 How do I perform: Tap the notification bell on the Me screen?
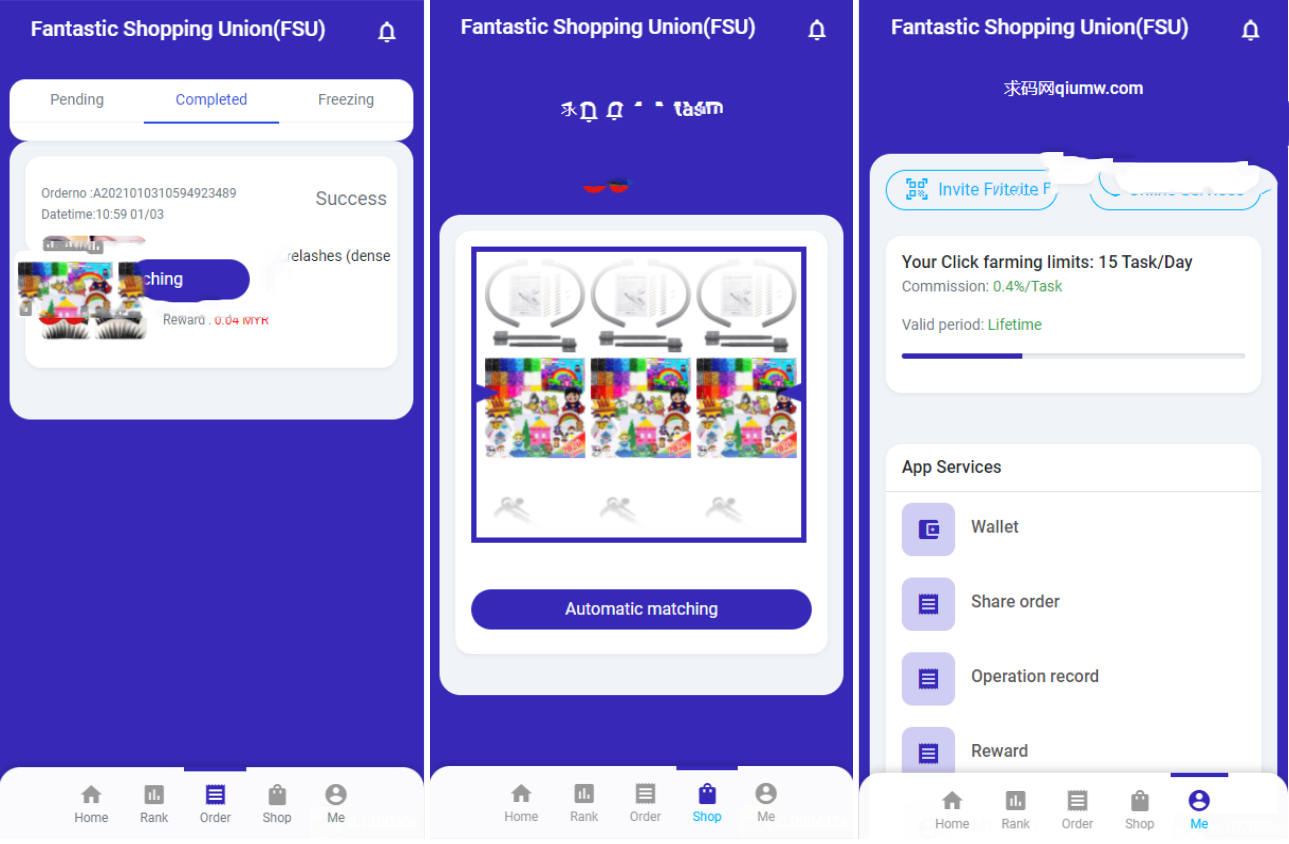tap(1250, 30)
